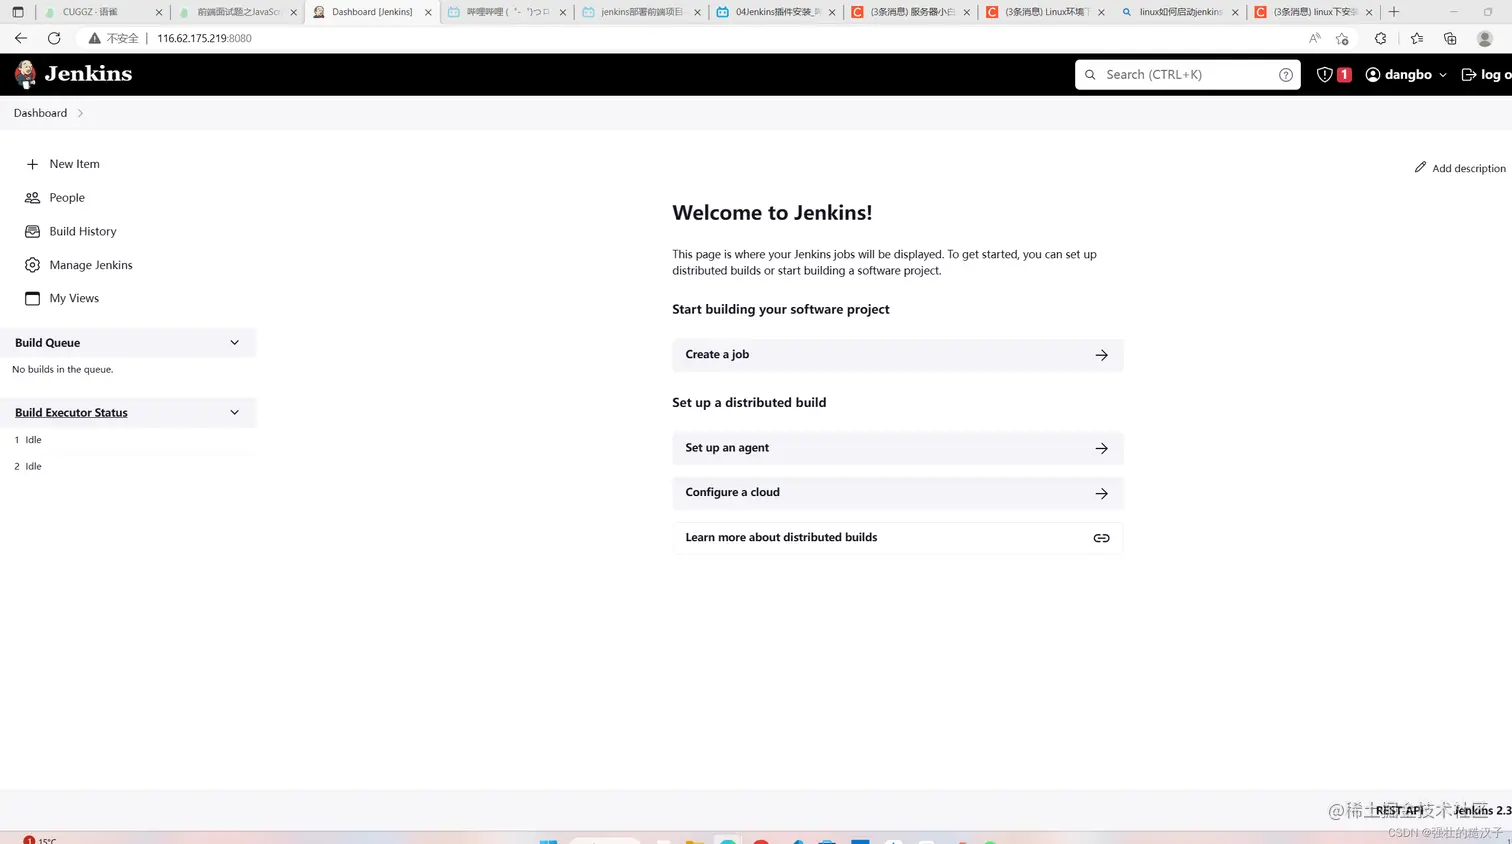Open Build History page
This screenshot has width=1512, height=844.
pos(83,231)
